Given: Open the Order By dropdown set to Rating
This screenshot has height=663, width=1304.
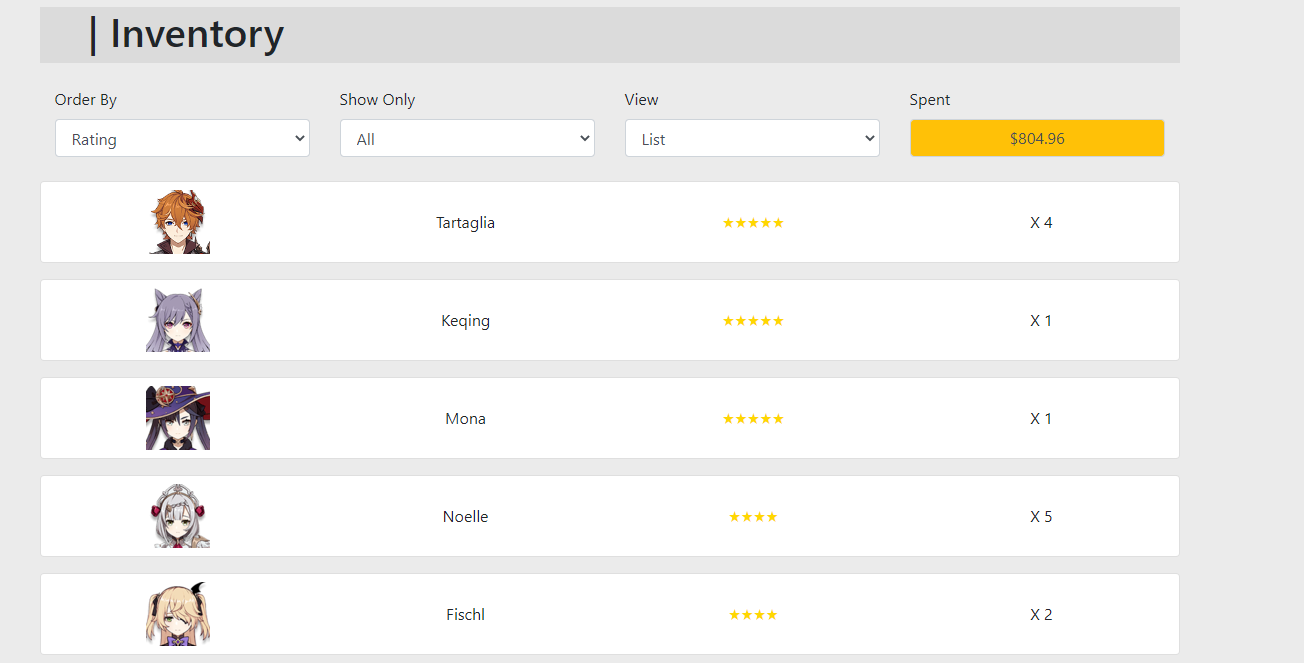Looking at the screenshot, I should [x=182, y=139].
